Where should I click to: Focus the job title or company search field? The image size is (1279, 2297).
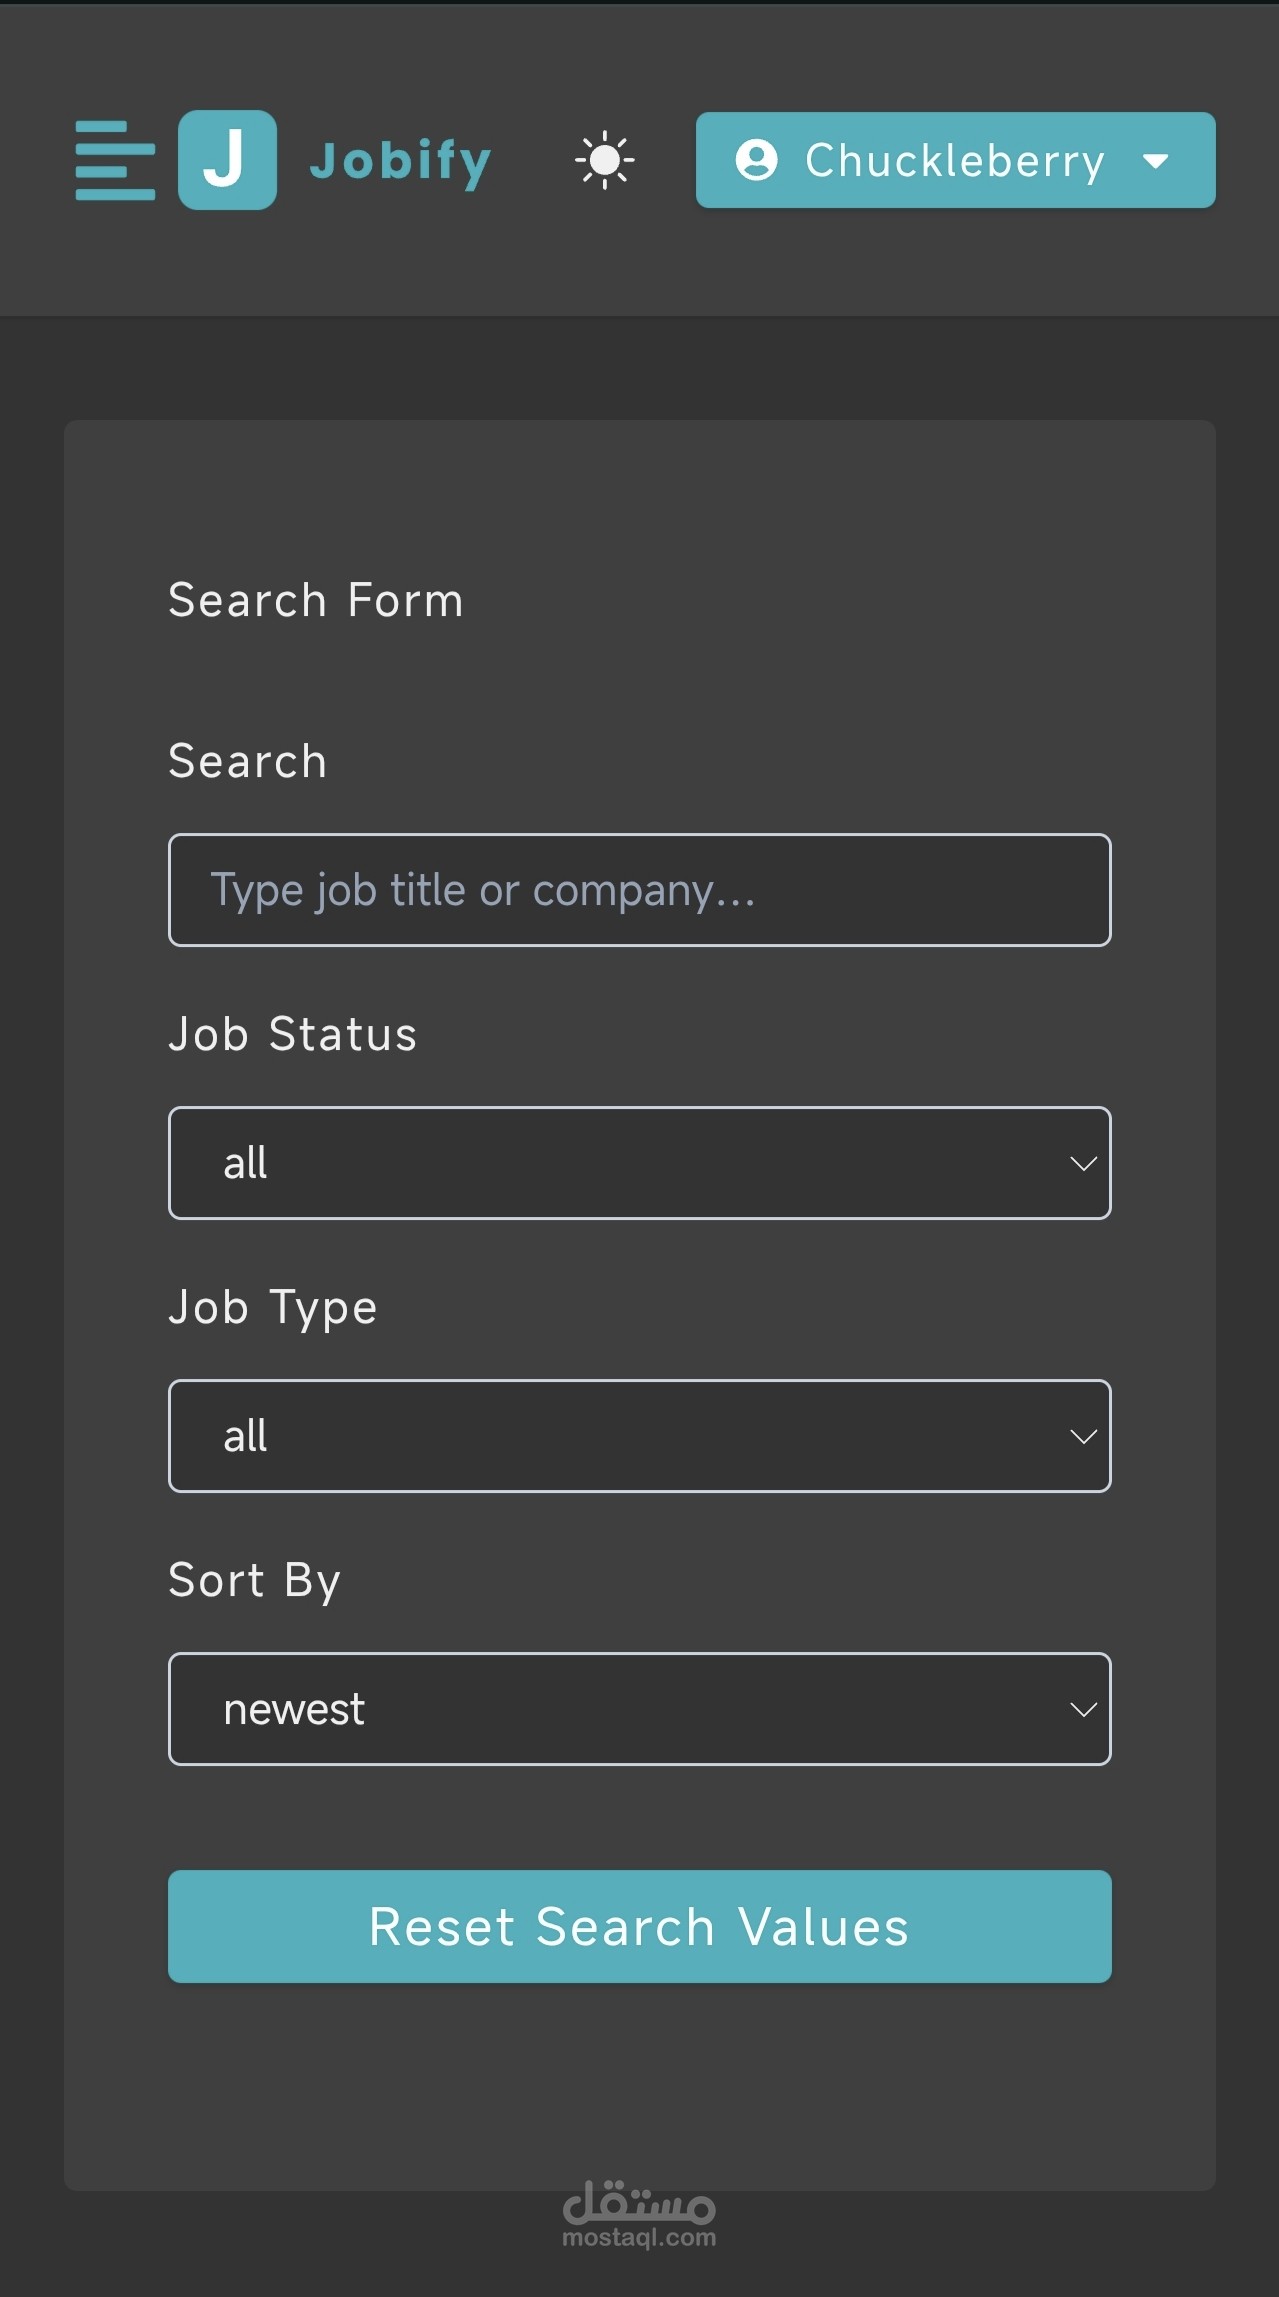(x=640, y=890)
